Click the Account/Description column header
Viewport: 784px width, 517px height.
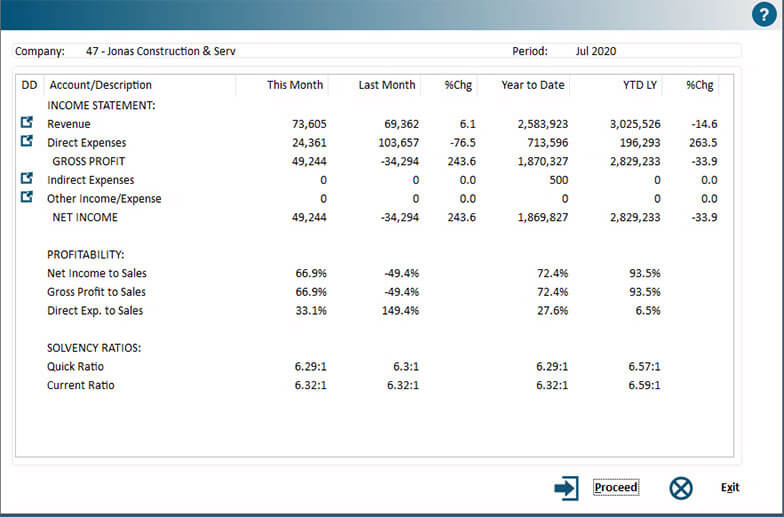(x=101, y=86)
